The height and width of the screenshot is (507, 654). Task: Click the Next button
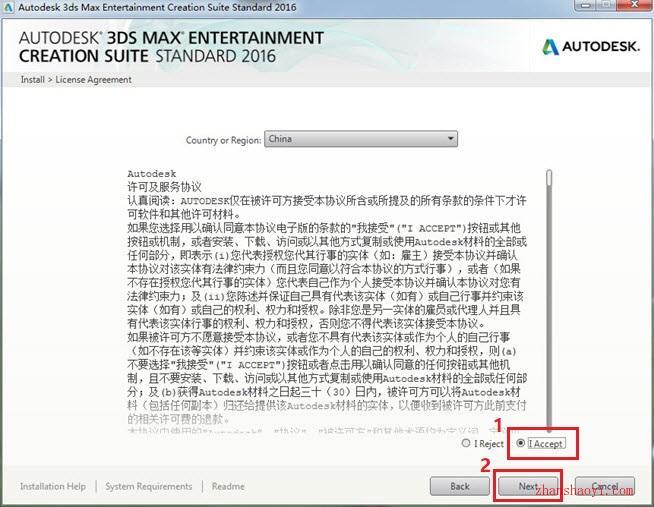(x=528, y=486)
